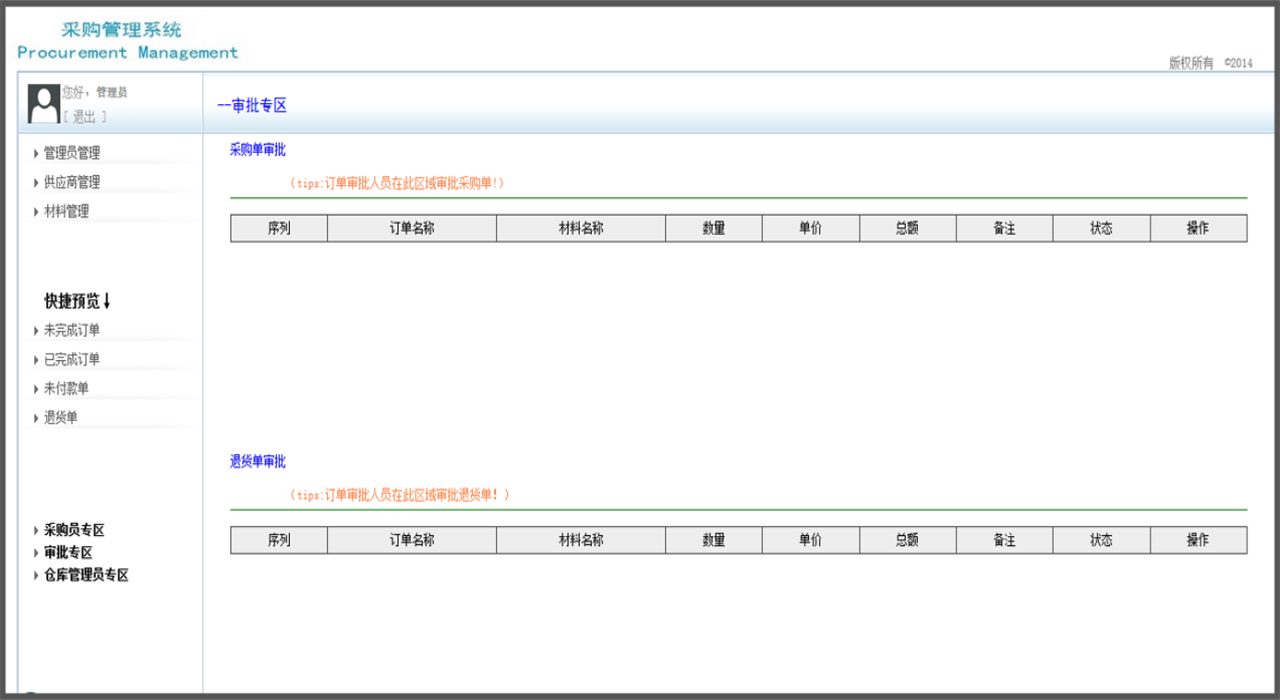Click arrow bullet before 采购员专区

[x=37, y=531]
